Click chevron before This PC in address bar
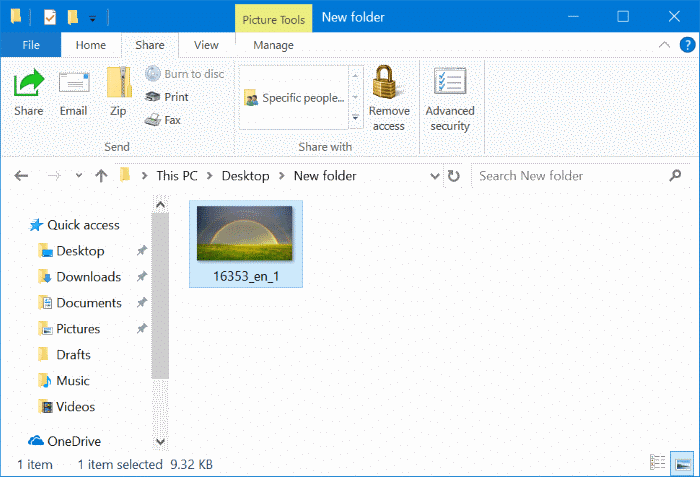This screenshot has height=477, width=700. tap(144, 176)
